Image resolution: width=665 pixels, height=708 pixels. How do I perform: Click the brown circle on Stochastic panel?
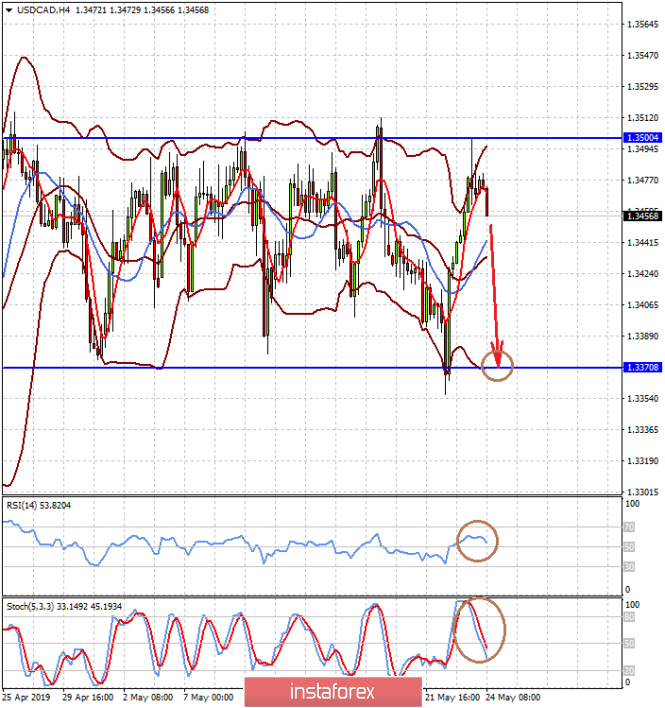tap(479, 630)
